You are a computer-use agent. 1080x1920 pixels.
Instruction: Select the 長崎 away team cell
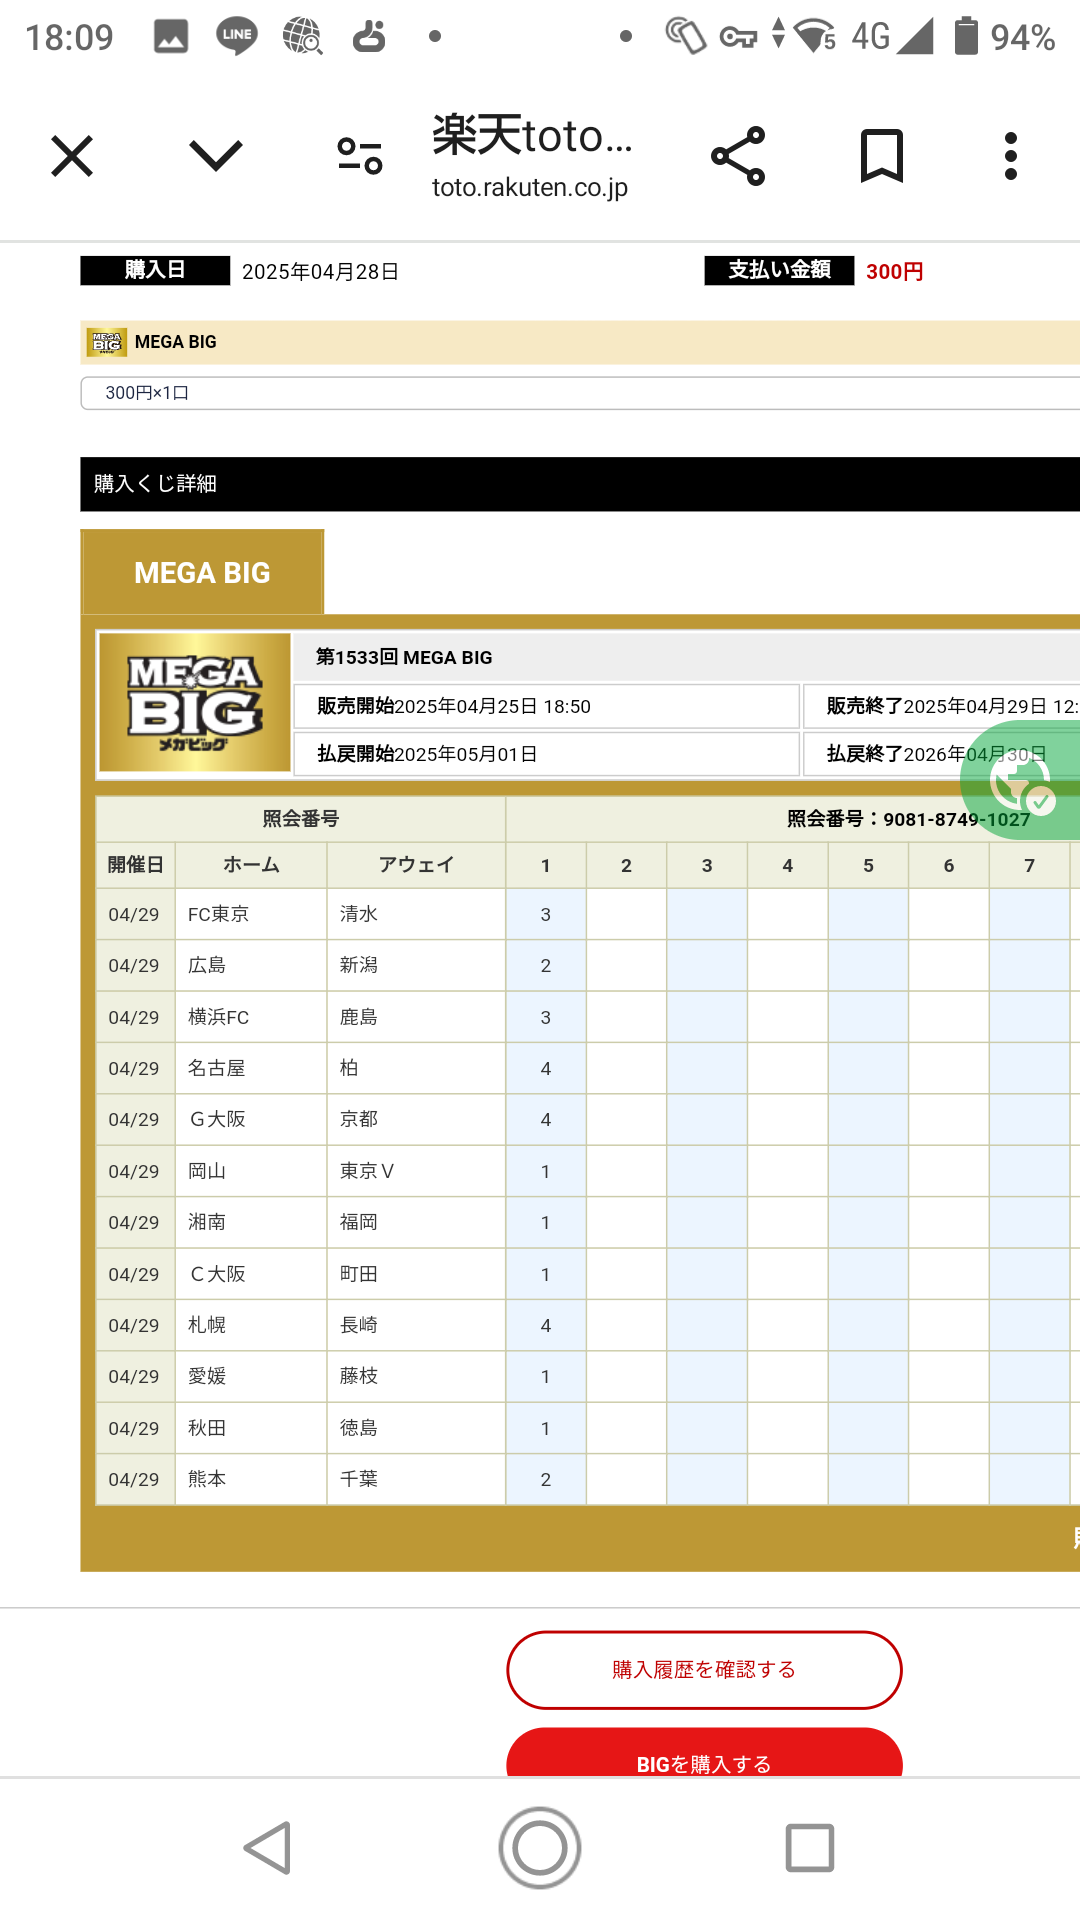click(416, 1325)
